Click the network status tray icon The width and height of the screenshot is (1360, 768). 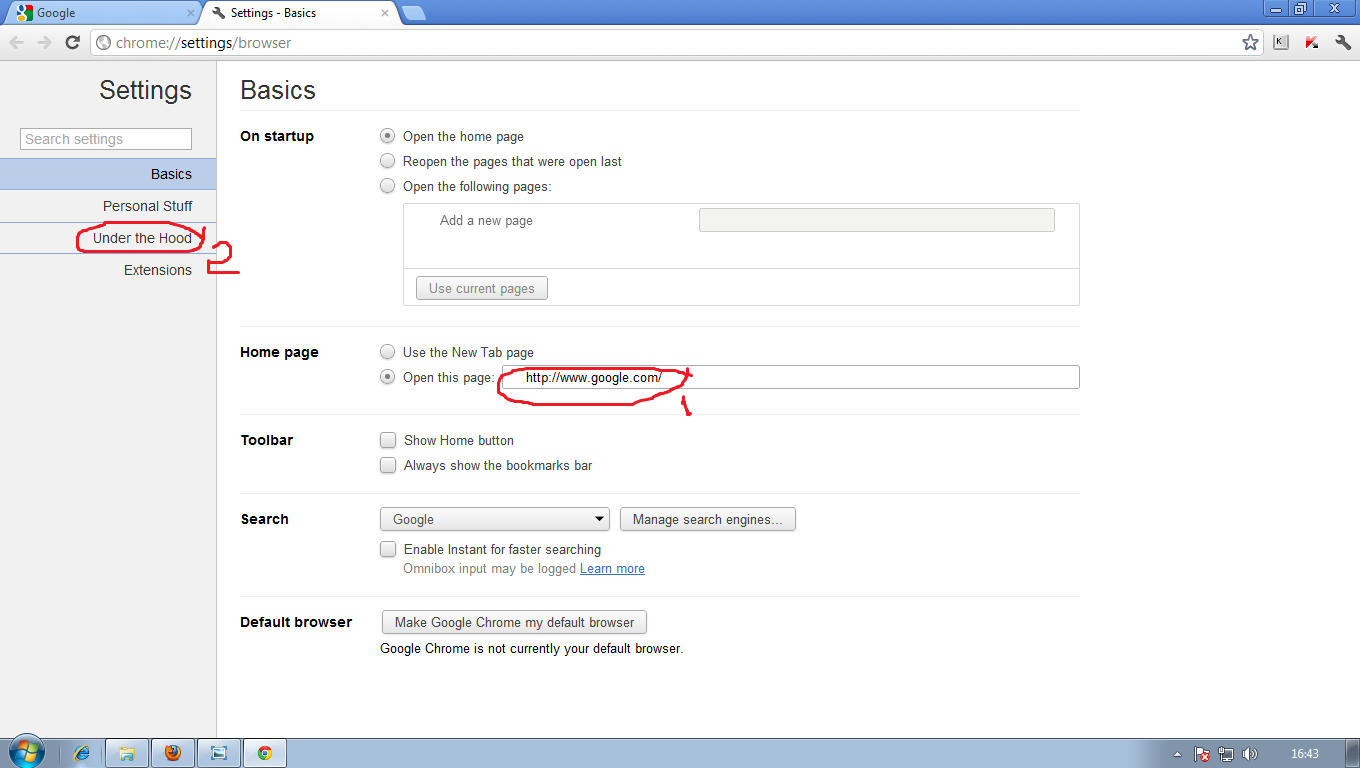[x=1226, y=754]
